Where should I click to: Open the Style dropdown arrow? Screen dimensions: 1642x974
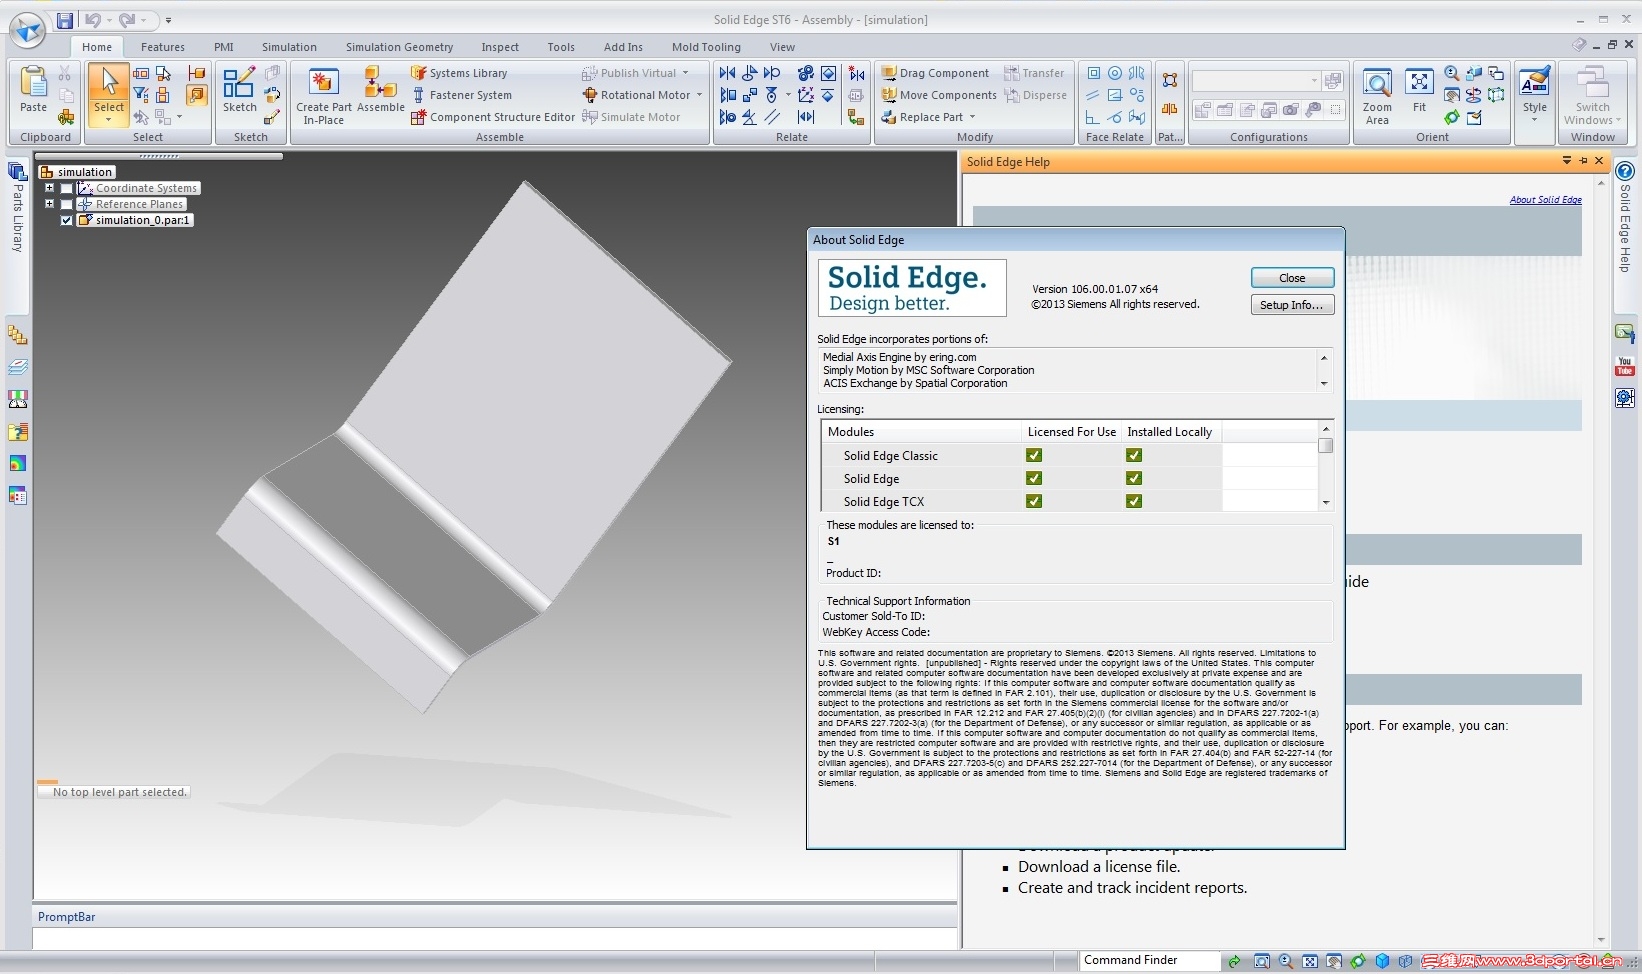(1534, 120)
